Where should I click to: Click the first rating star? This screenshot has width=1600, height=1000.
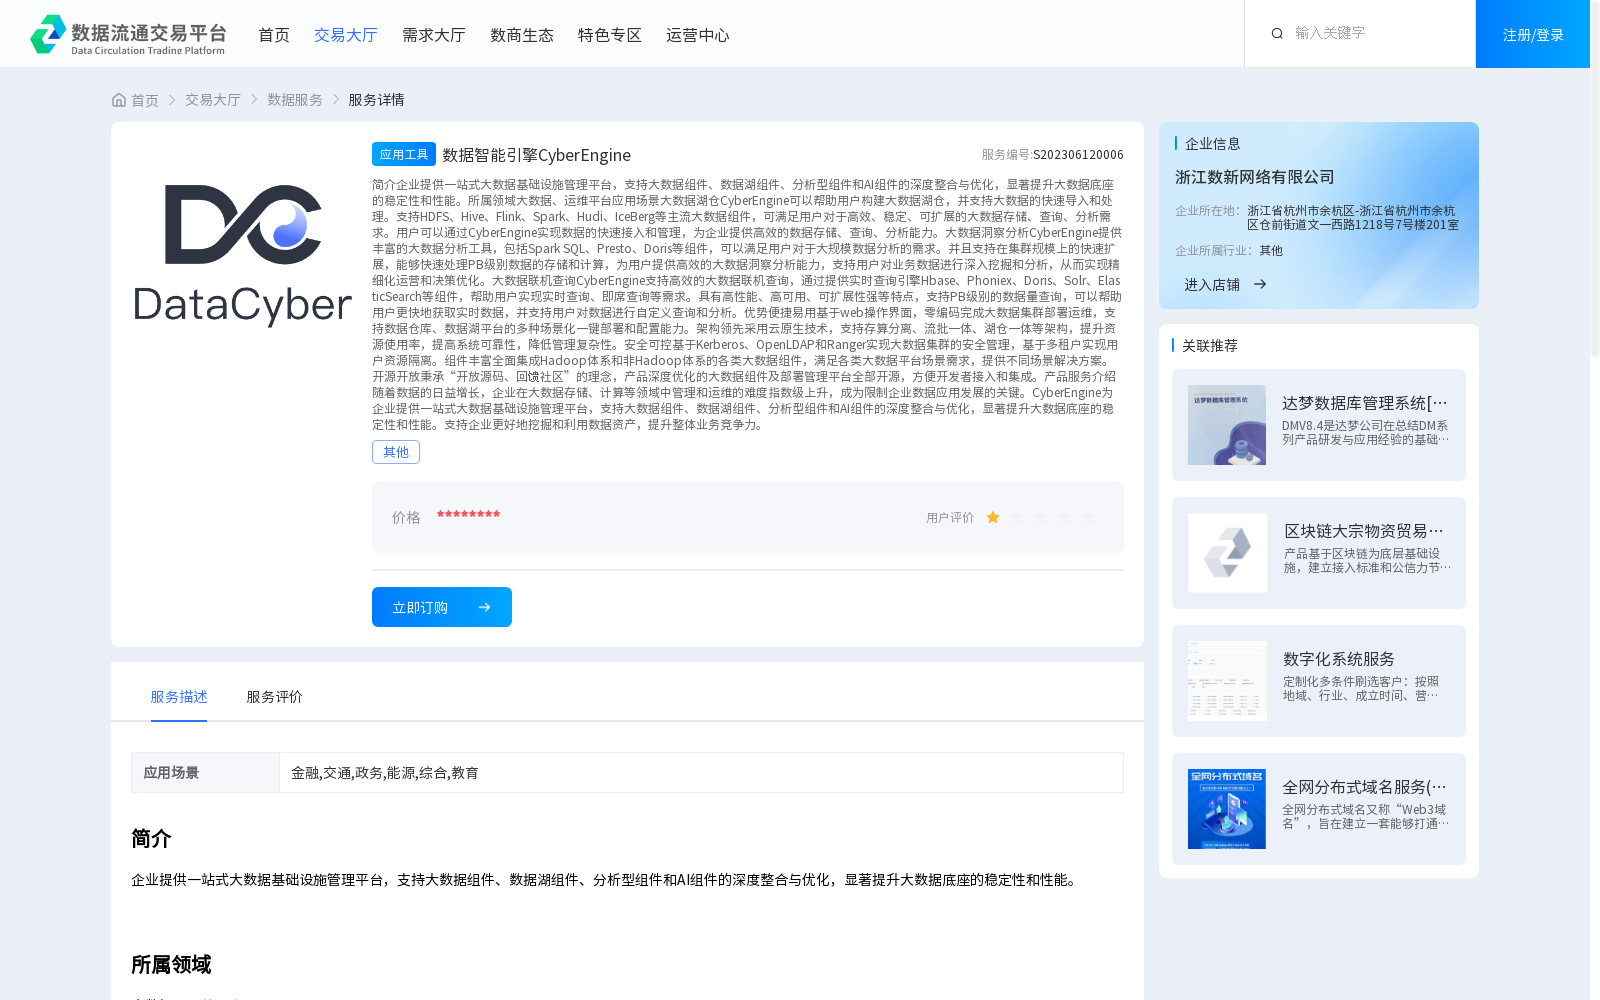(993, 517)
